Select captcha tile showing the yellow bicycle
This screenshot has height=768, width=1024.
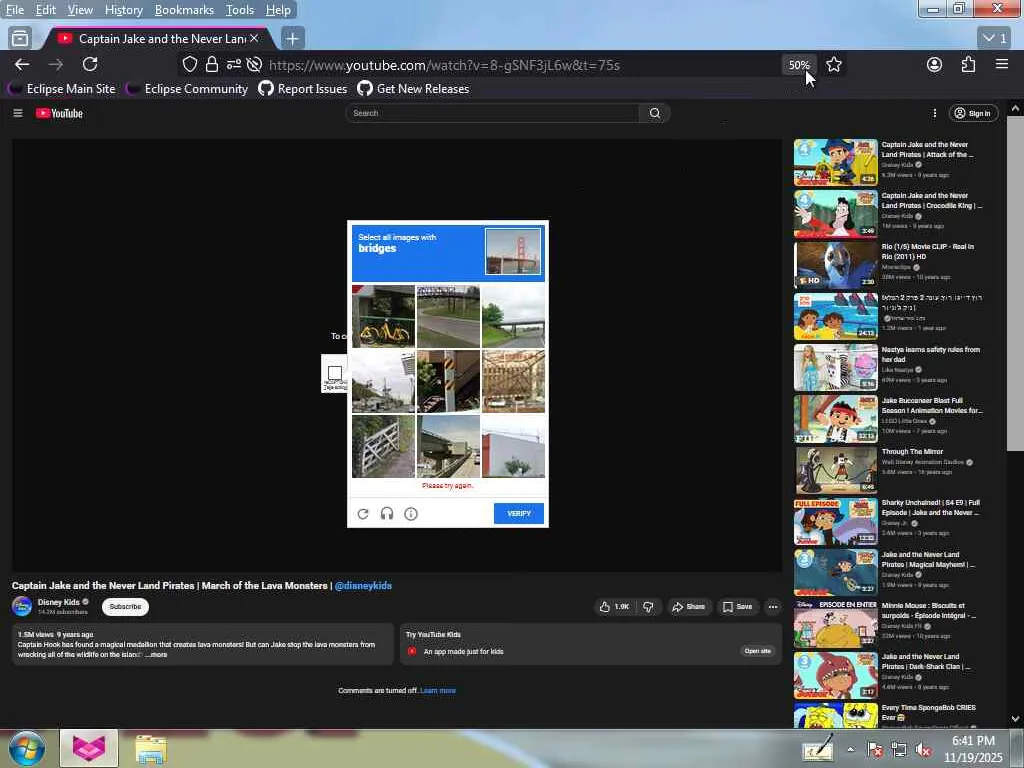pyautogui.click(x=383, y=316)
